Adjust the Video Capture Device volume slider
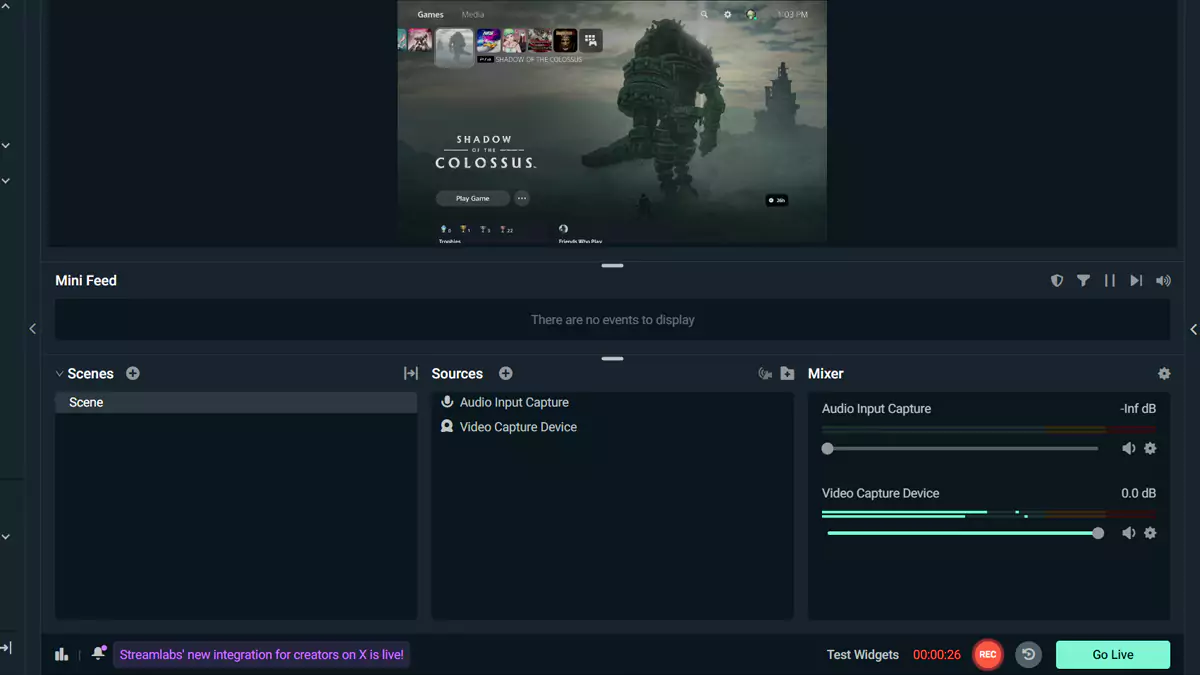Viewport: 1200px width, 675px height. [963, 533]
